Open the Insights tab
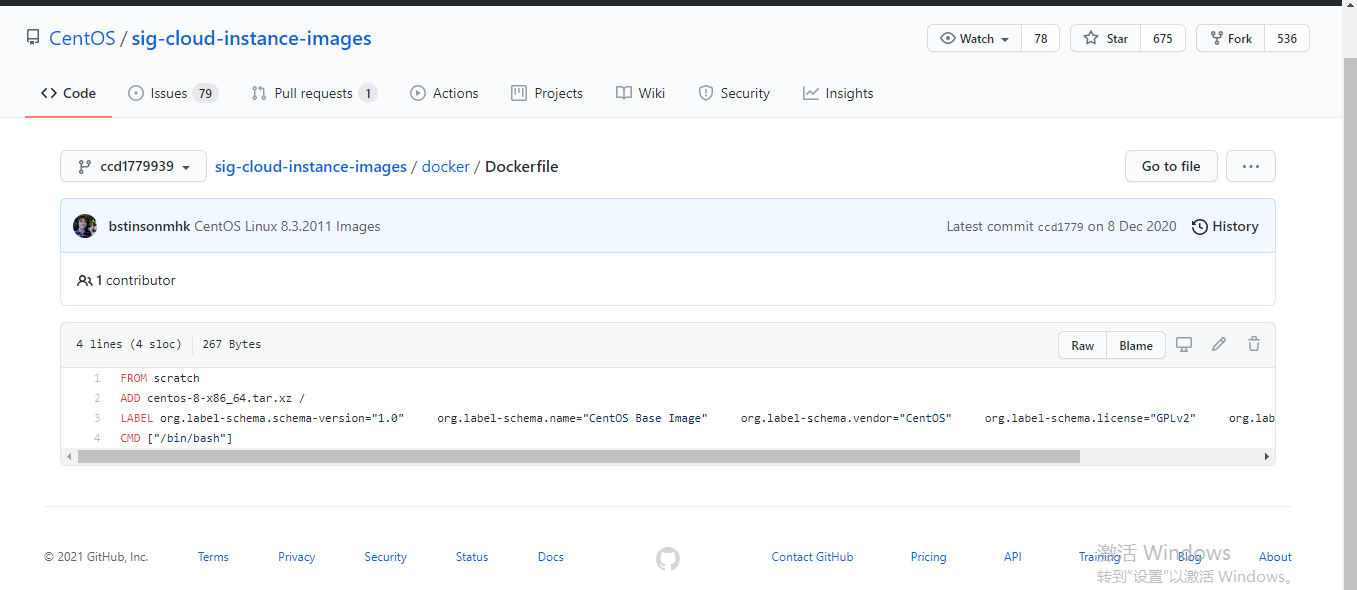The width and height of the screenshot is (1357, 590). coord(838,93)
